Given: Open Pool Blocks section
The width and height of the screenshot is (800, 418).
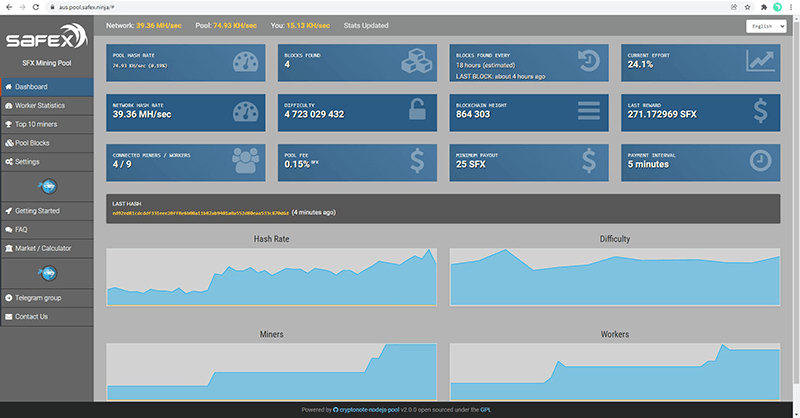Looking at the screenshot, I should tap(47, 143).
